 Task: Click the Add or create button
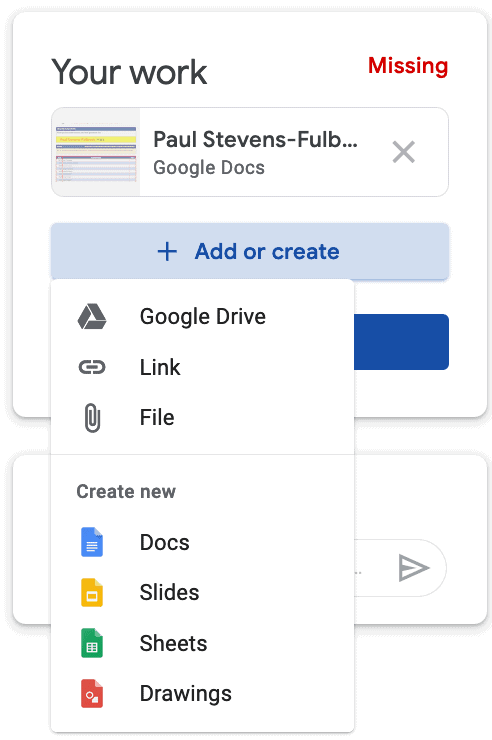coord(250,252)
